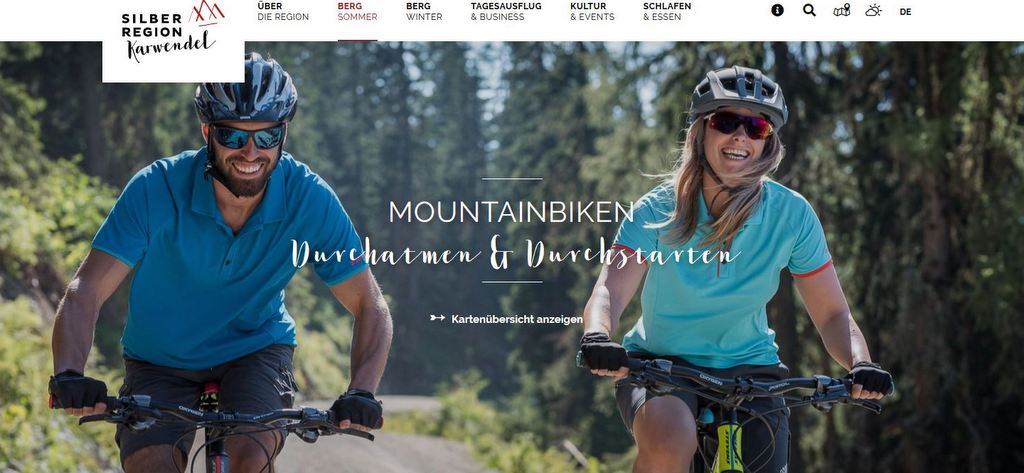The image size is (1024, 473).
Task: Expand the Über die Region menu
Action: 283,12
